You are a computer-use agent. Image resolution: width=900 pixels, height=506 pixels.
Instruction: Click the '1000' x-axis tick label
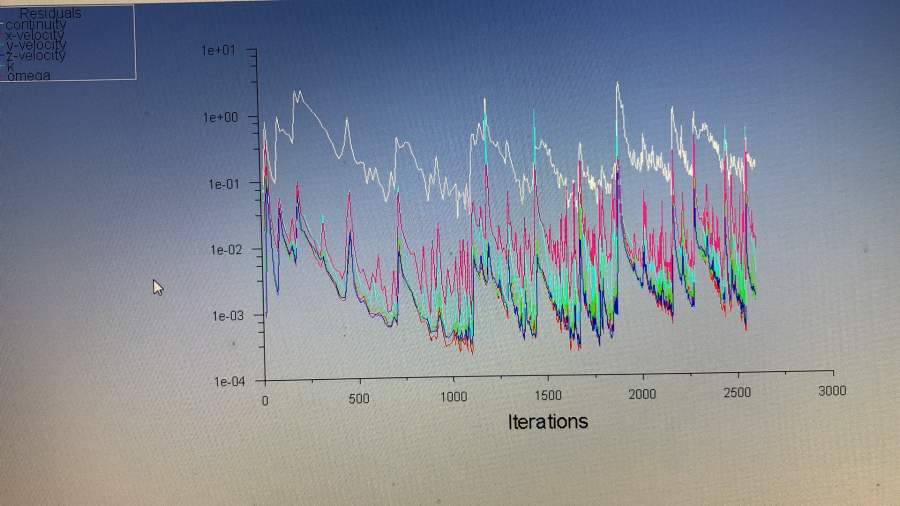click(453, 397)
